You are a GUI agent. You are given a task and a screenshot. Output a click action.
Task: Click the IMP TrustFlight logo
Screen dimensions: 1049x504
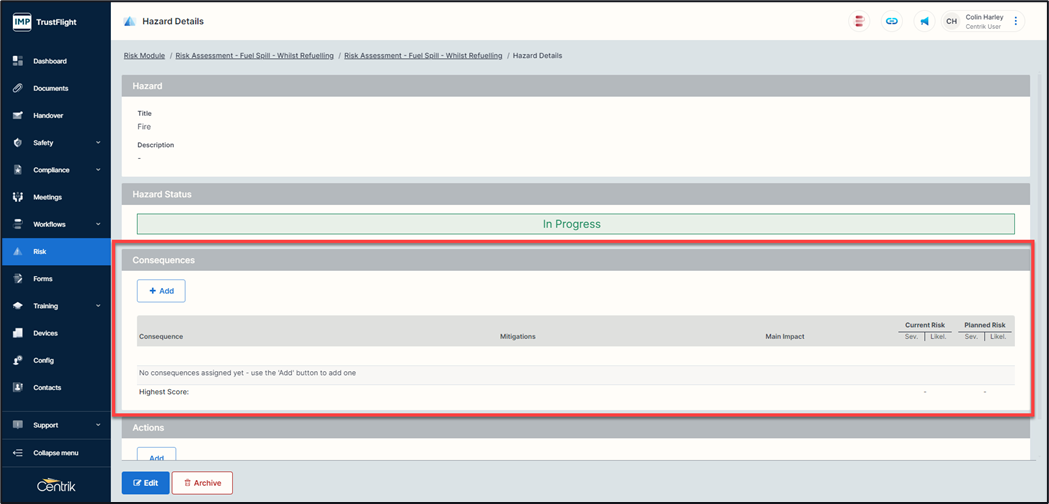point(44,21)
